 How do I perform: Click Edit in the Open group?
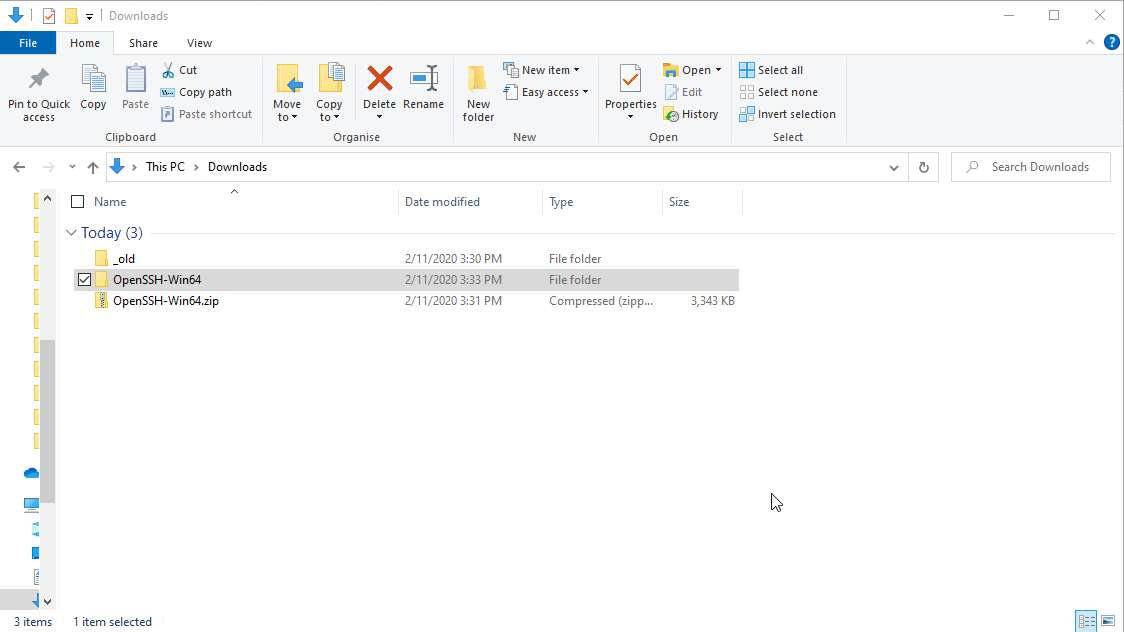(x=683, y=92)
